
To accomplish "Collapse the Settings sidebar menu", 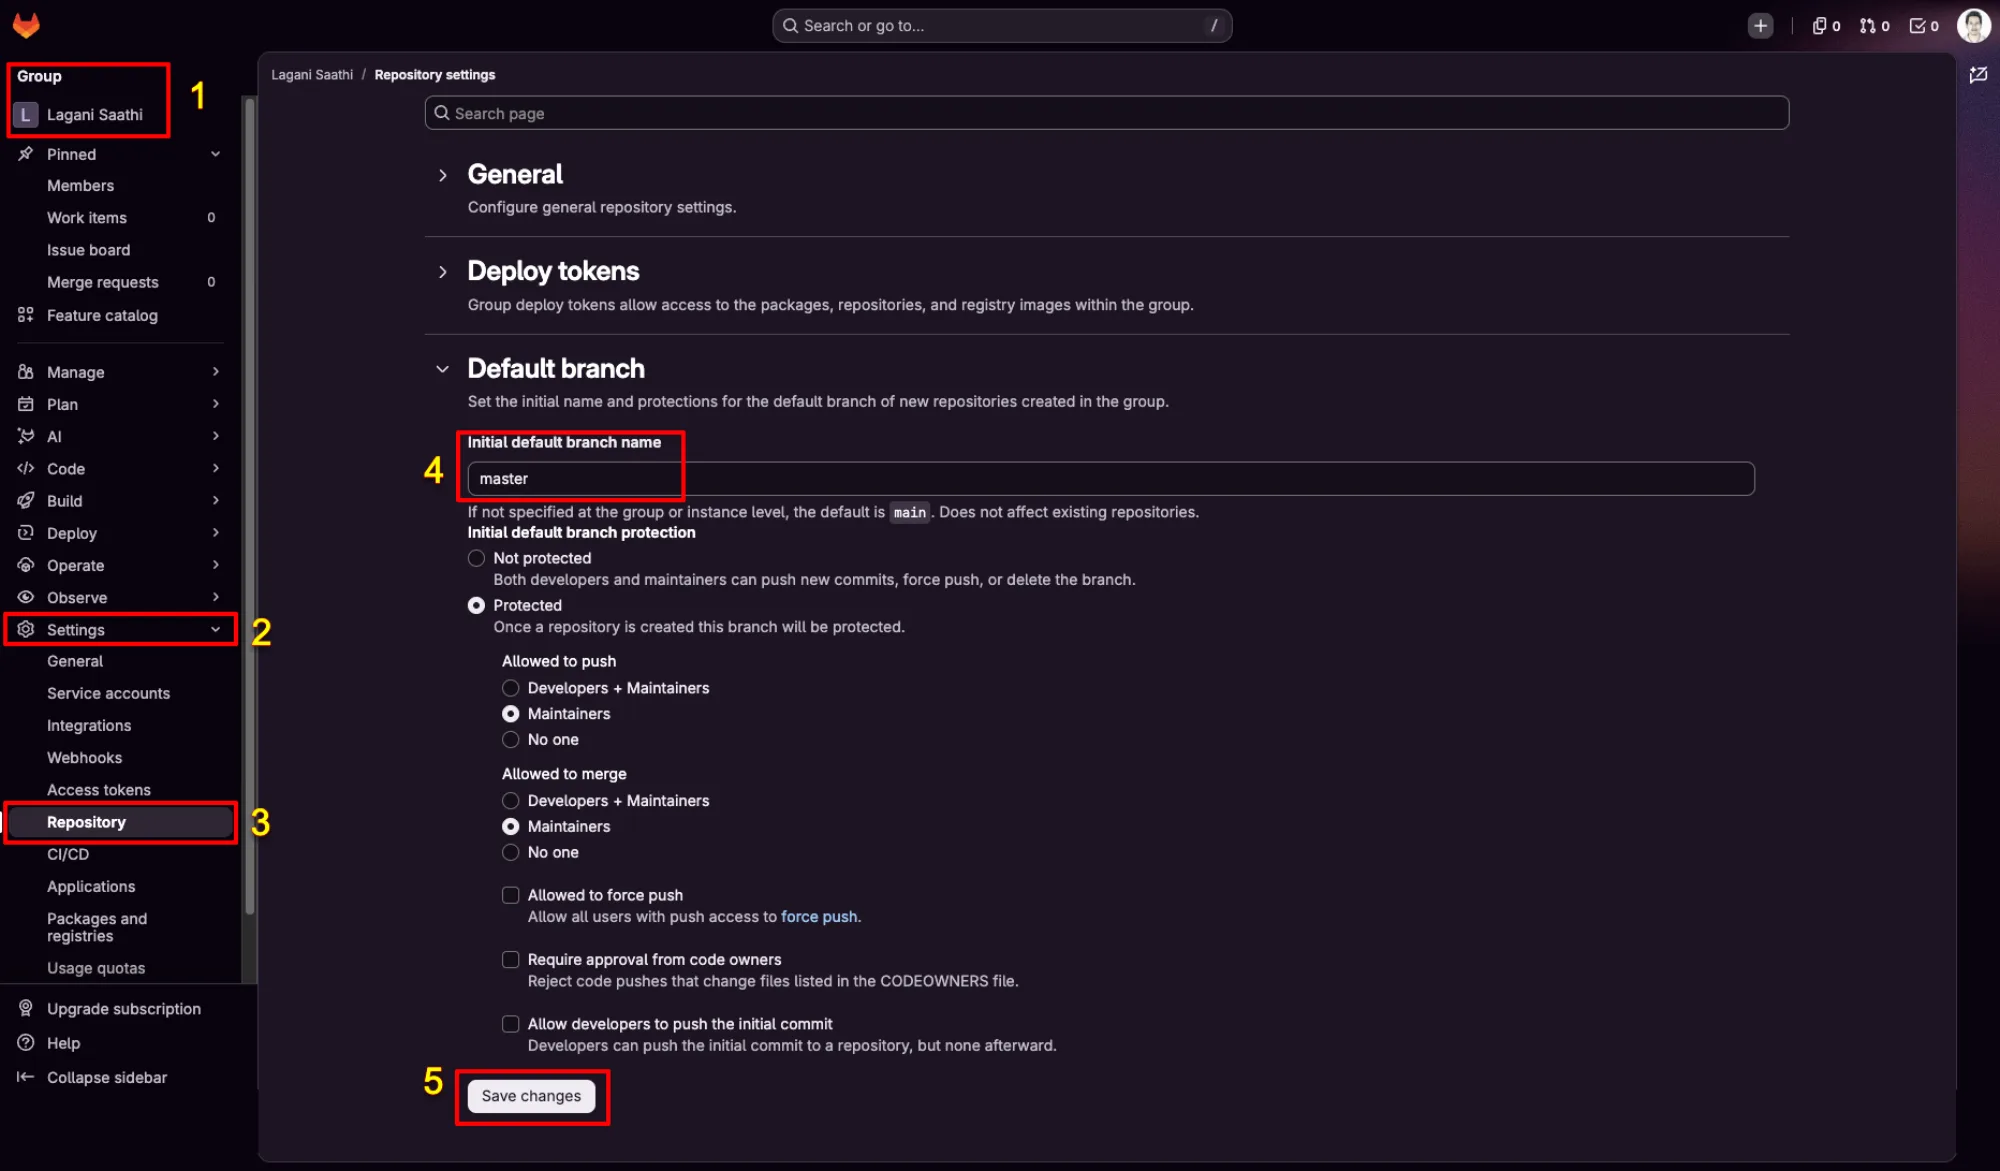I will tap(215, 630).
